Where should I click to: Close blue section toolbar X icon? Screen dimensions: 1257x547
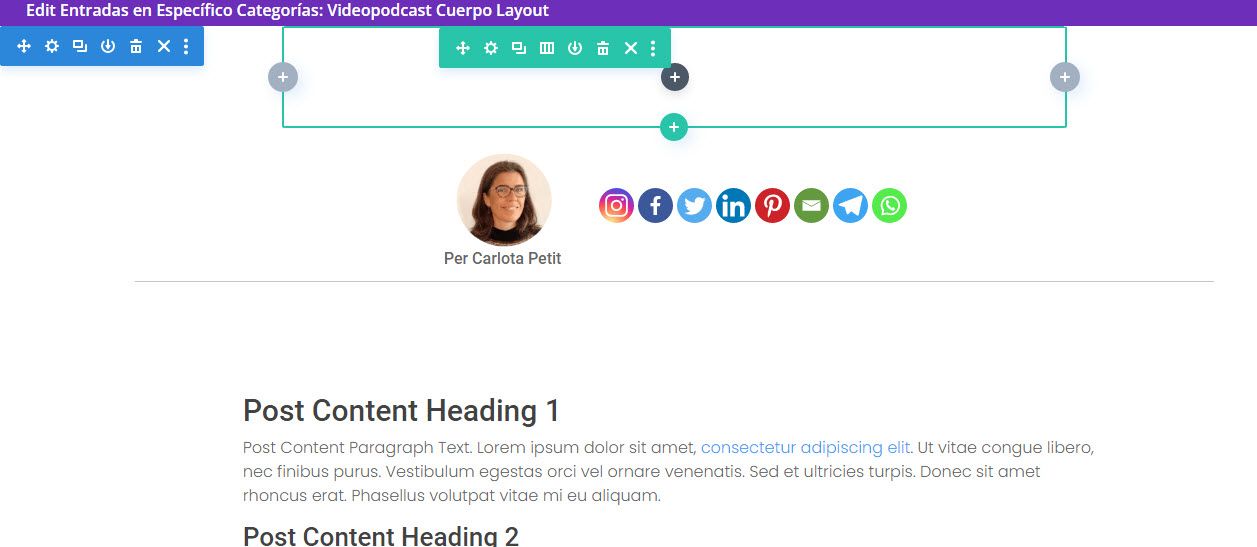click(164, 46)
